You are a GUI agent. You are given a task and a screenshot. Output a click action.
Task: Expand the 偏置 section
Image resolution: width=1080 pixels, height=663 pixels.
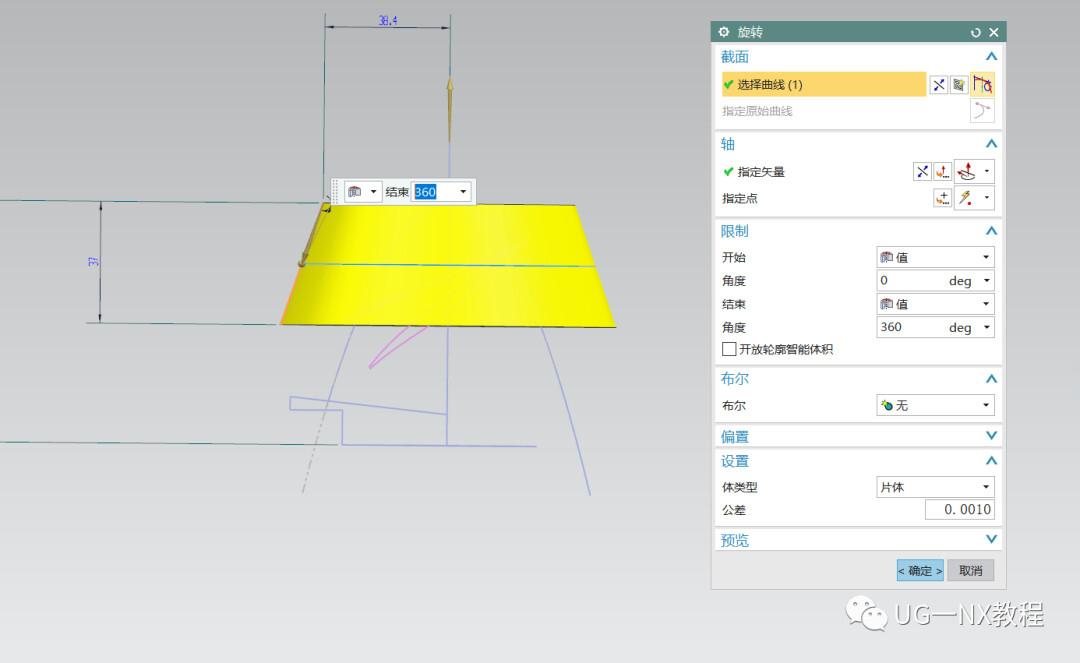point(991,436)
